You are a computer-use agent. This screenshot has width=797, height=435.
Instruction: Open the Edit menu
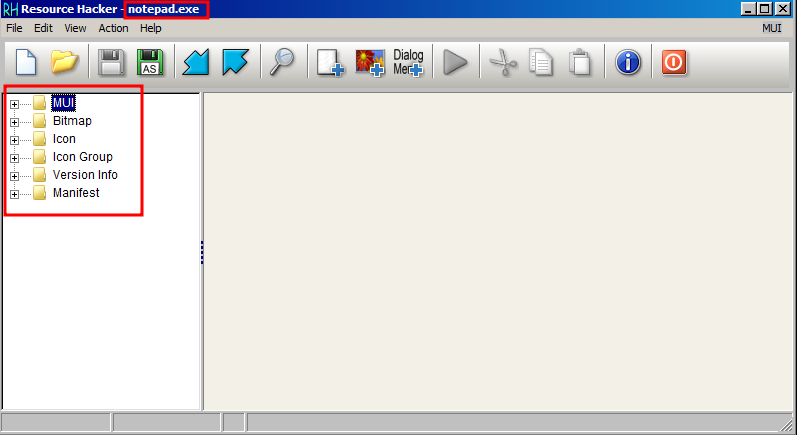click(x=43, y=28)
